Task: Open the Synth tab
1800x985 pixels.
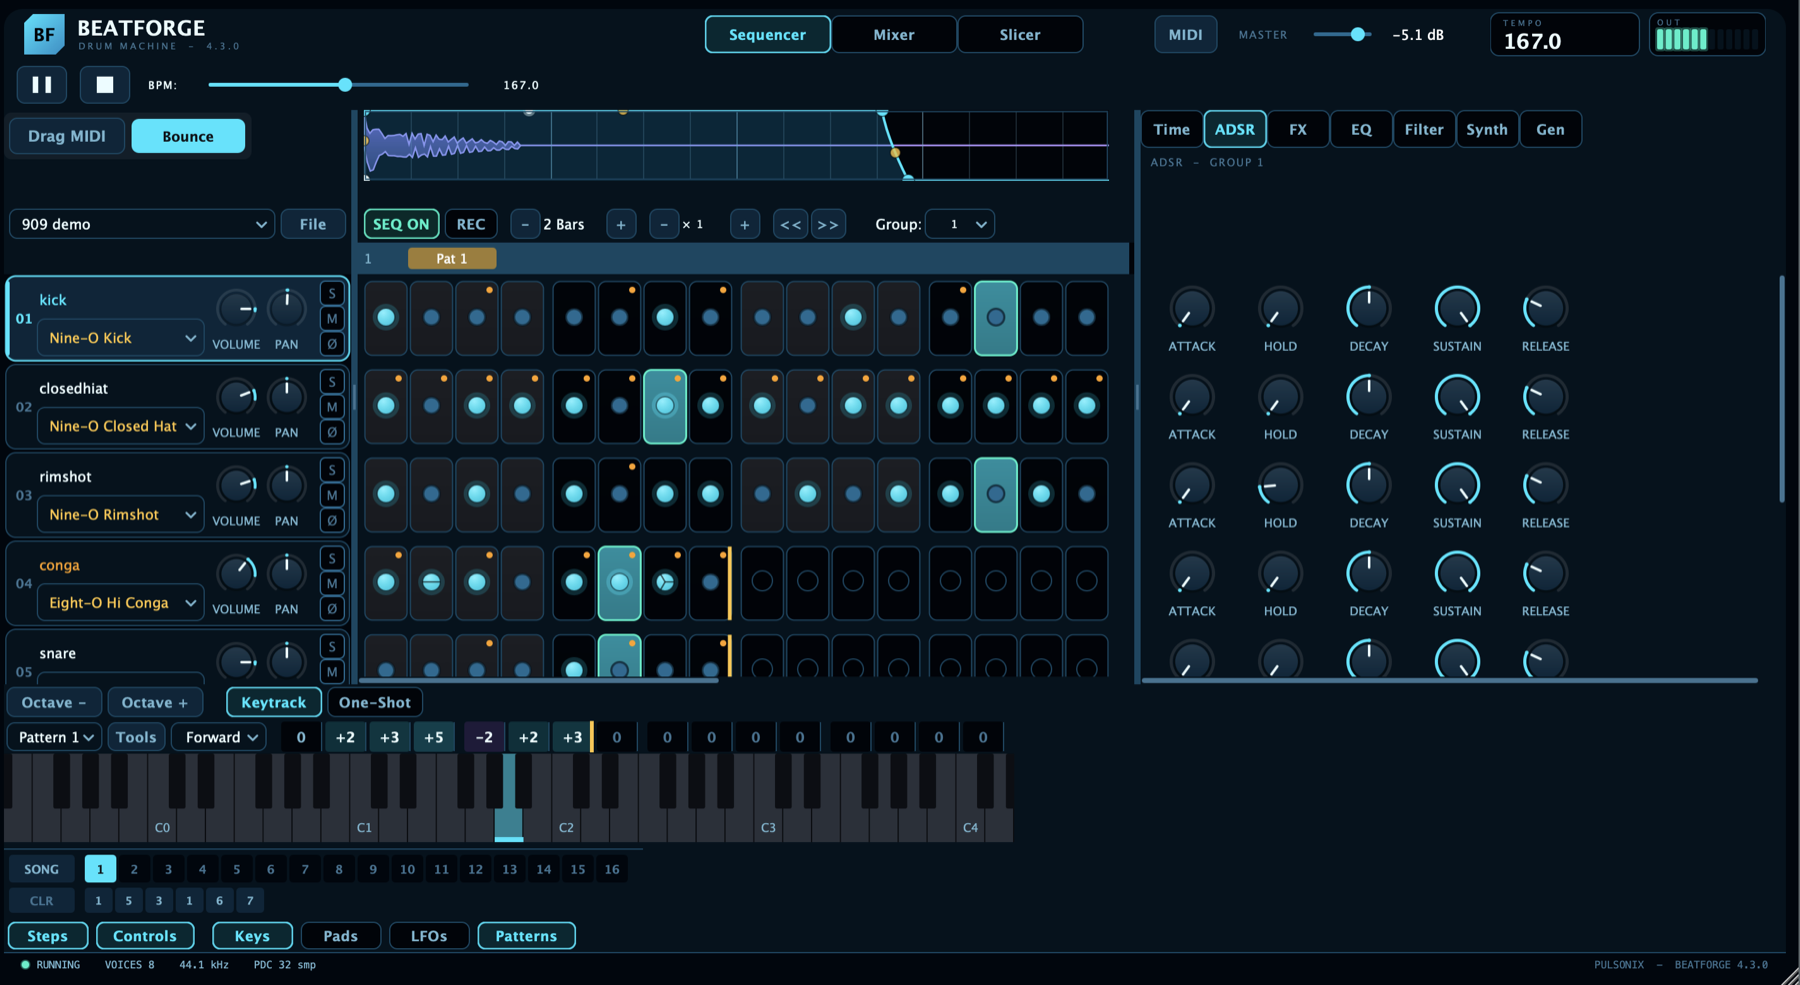Action: pos(1487,129)
